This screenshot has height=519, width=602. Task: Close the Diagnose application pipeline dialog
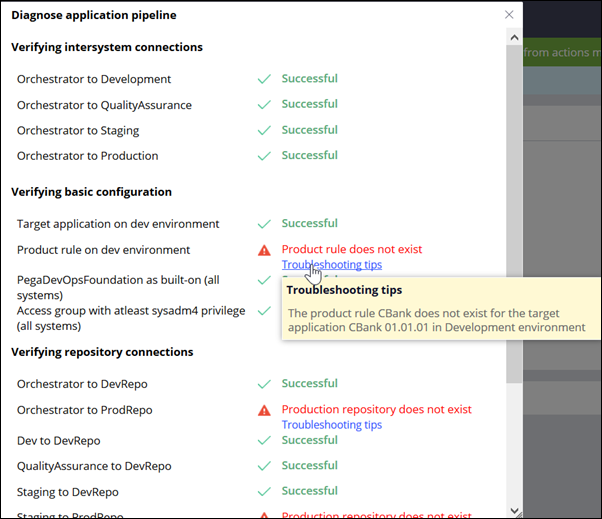509,15
